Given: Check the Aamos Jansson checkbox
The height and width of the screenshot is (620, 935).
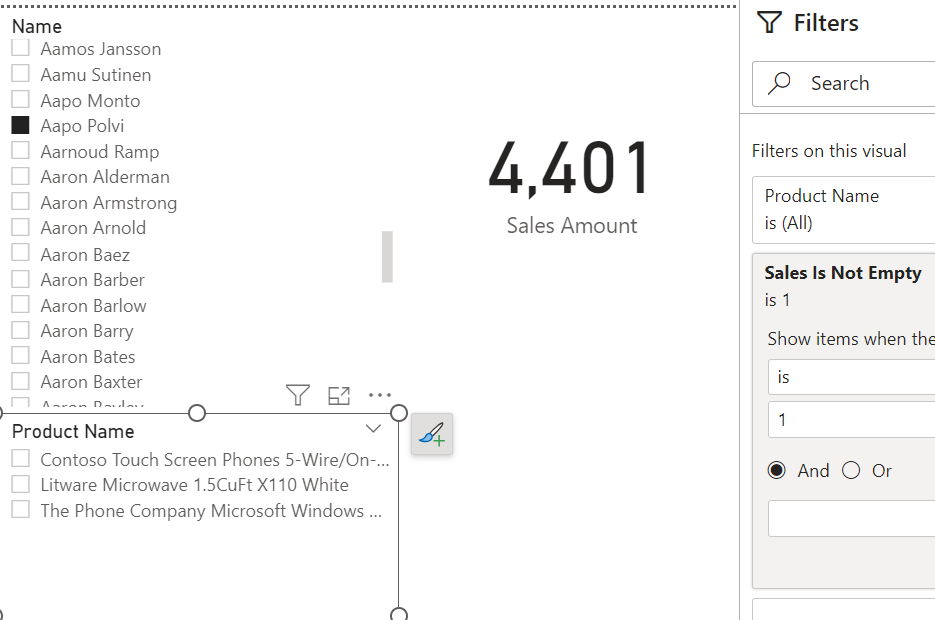Looking at the screenshot, I should click(20, 48).
